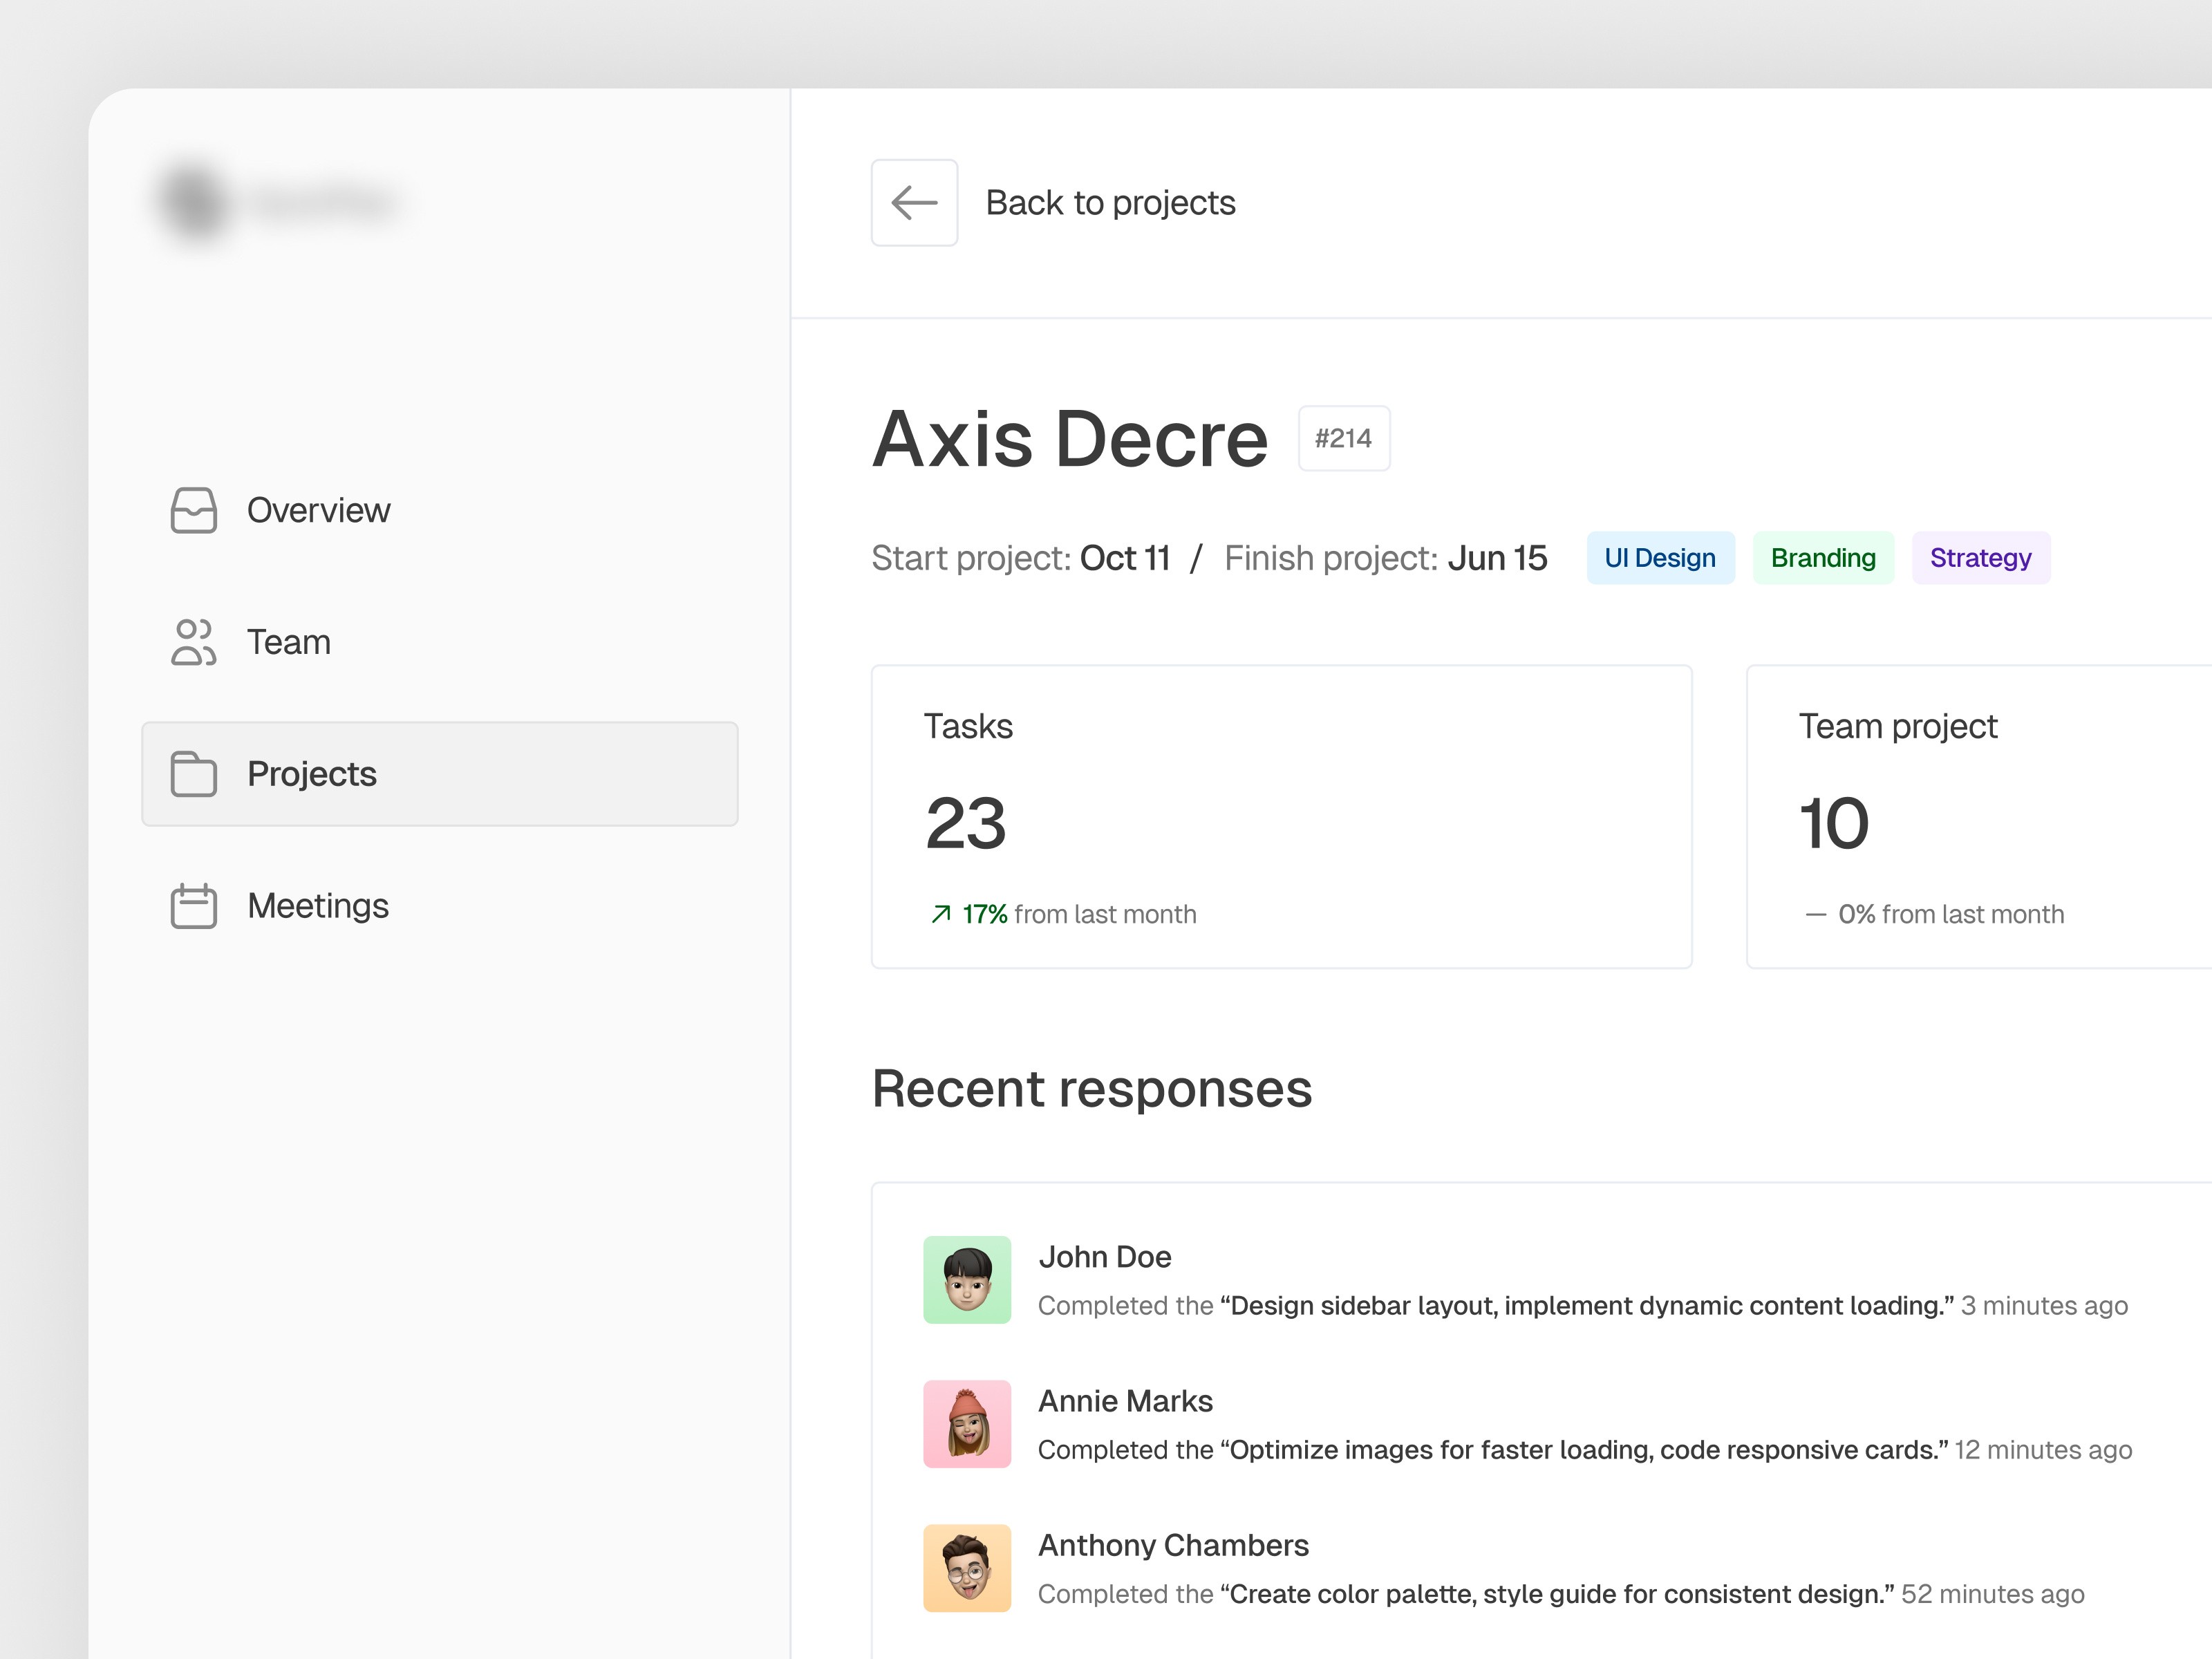This screenshot has width=2212, height=1659.
Task: Select the green Branding tag
Action: click(1822, 558)
